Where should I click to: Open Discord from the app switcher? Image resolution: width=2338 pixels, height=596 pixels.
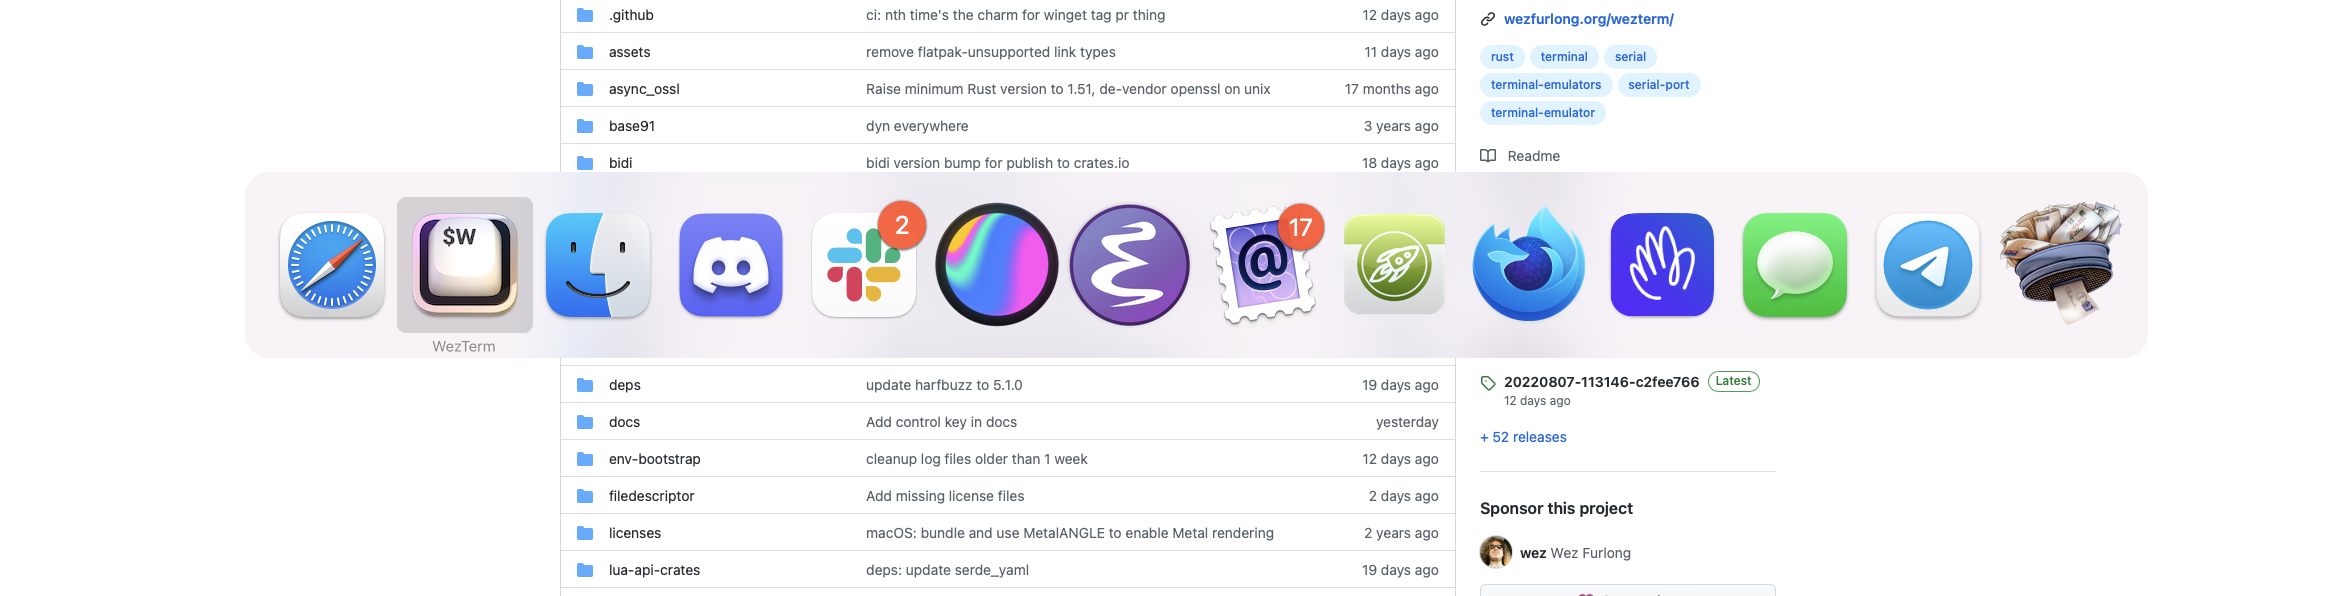[x=731, y=265]
